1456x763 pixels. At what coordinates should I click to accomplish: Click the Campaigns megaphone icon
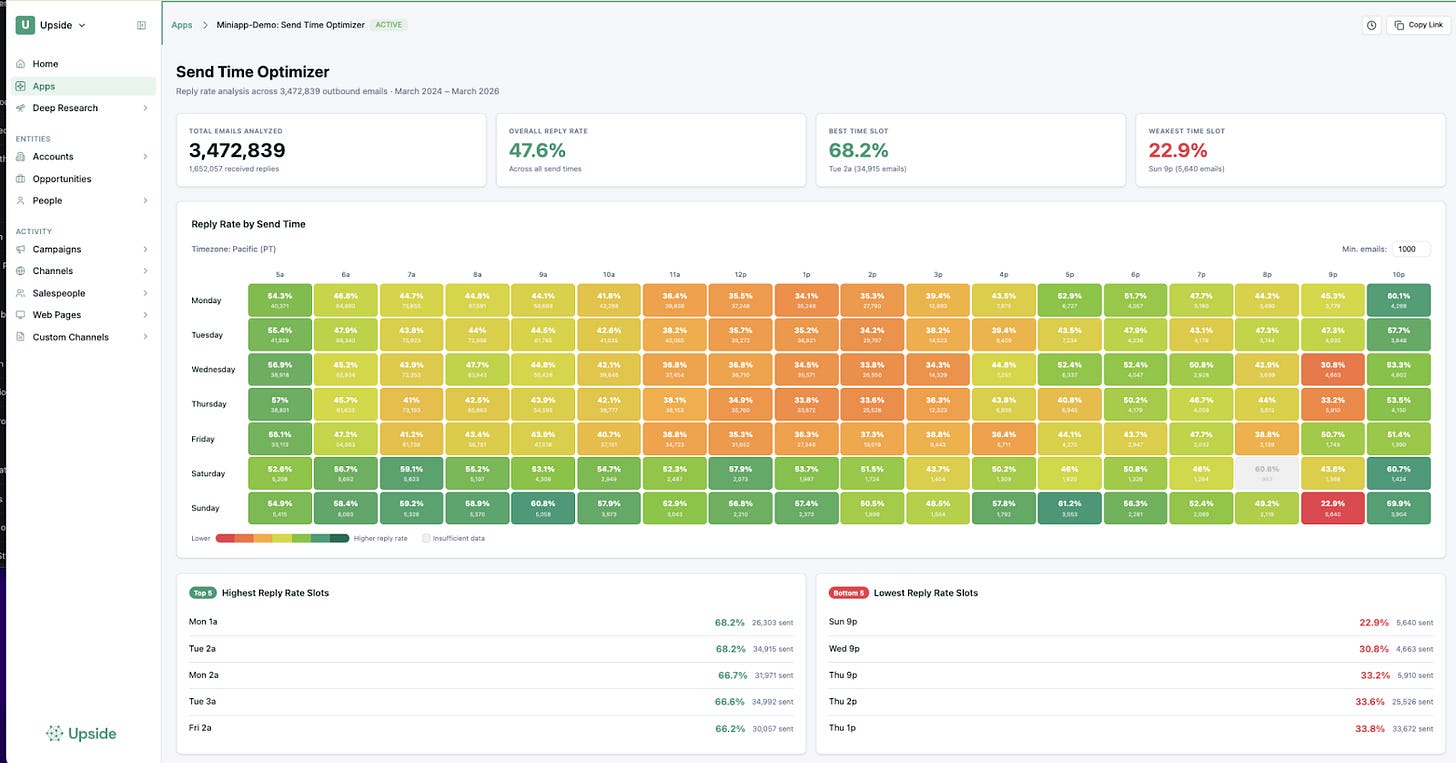[x=21, y=249]
